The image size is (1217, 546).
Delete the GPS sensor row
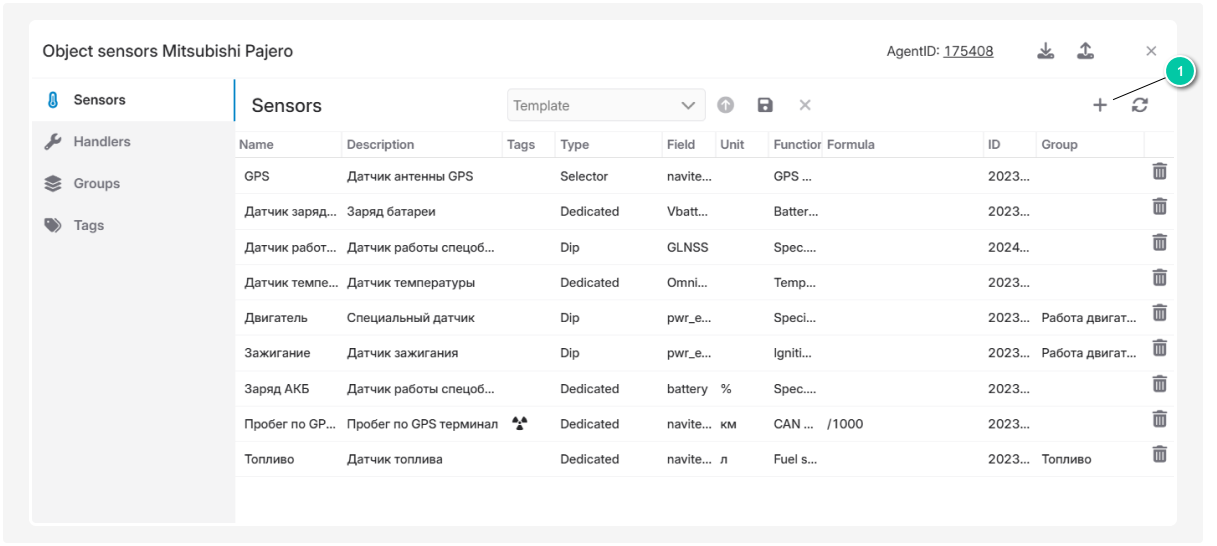pos(1159,172)
